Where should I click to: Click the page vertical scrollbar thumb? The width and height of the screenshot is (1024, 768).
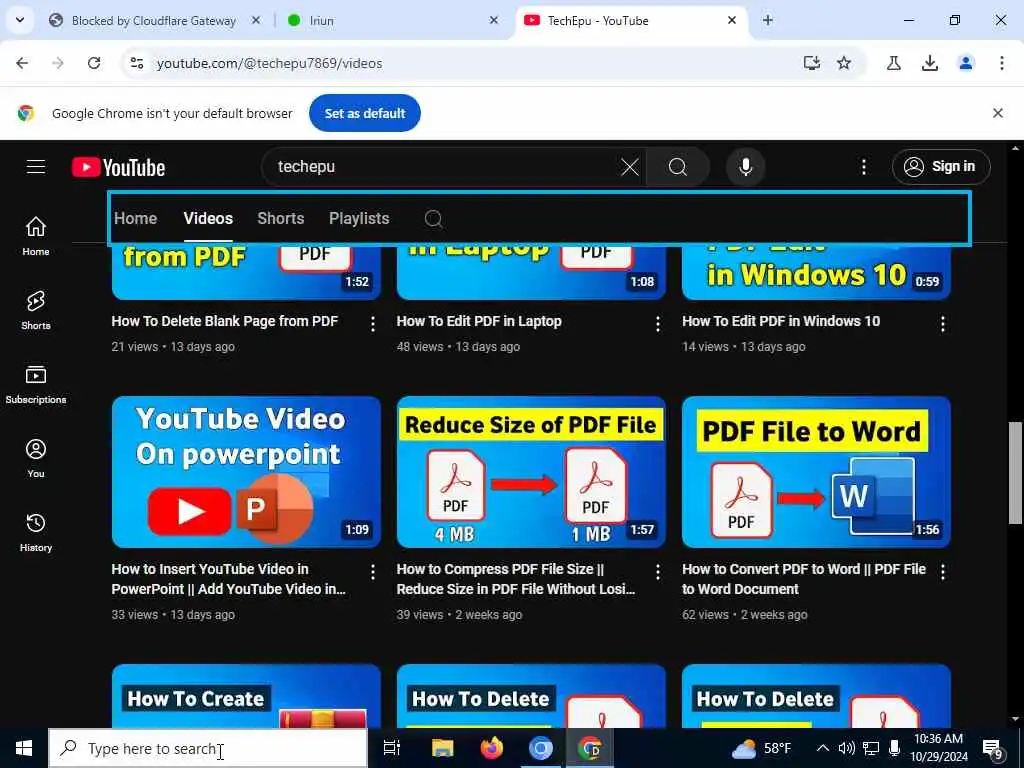pos(1015,472)
